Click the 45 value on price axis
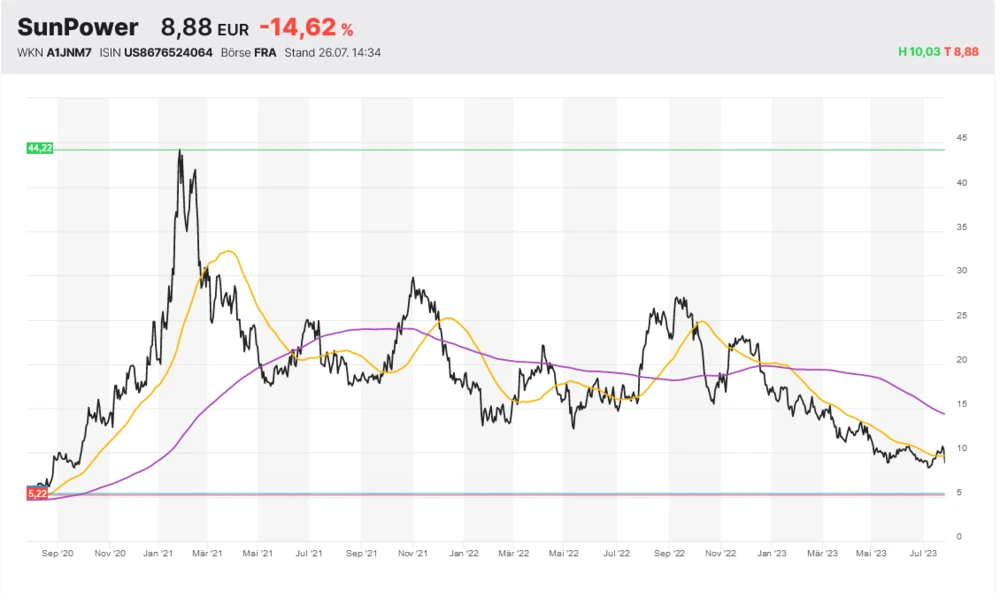 (x=961, y=138)
